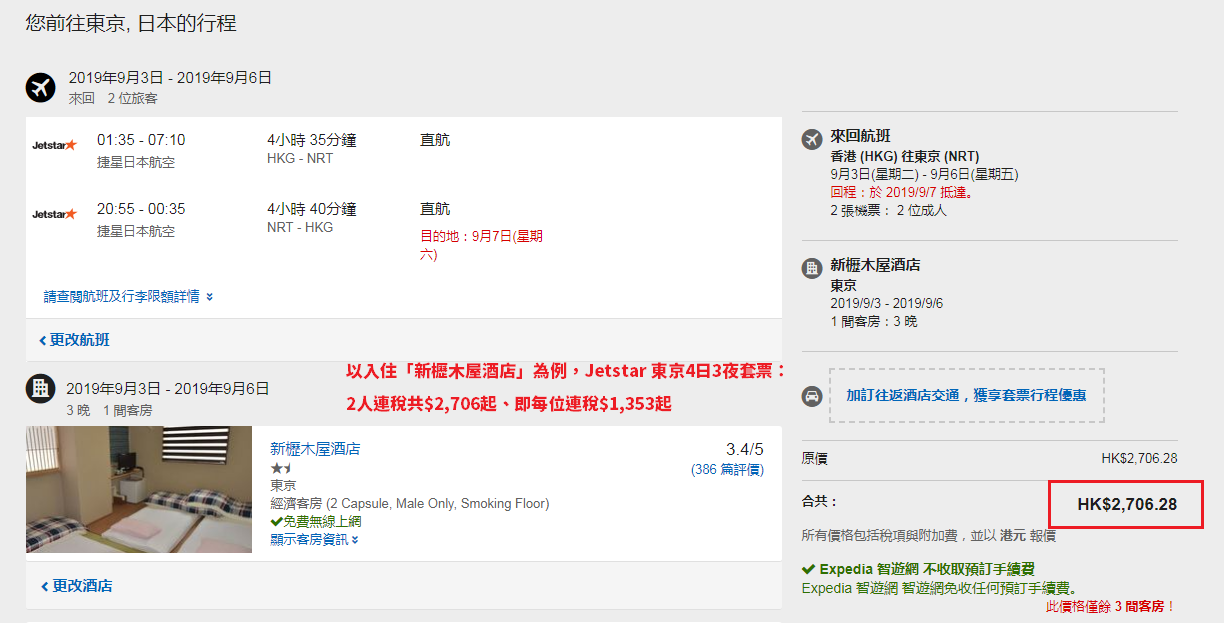
Task: Click the Jetstar logo on the 20:55 flight
Action: coord(54,214)
